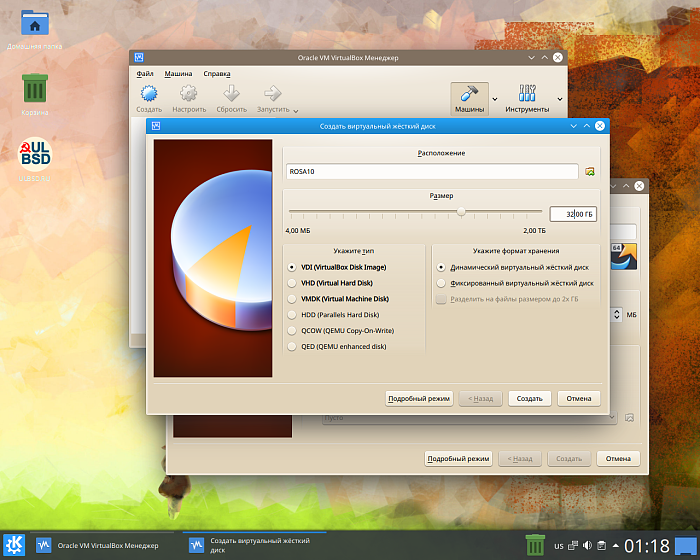Viewport: 700px width, 560px height.
Task: Click Создать button in the disk dialog
Action: point(529,398)
